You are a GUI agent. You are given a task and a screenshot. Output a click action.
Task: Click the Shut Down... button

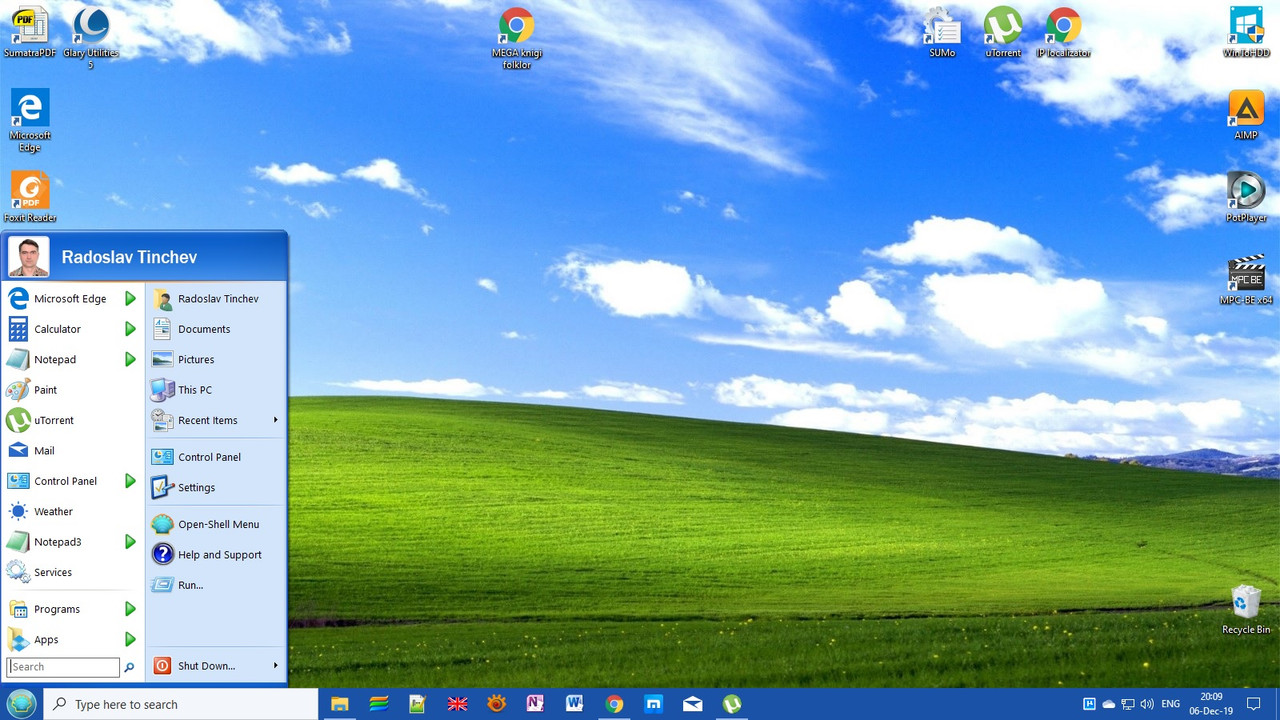pos(207,666)
